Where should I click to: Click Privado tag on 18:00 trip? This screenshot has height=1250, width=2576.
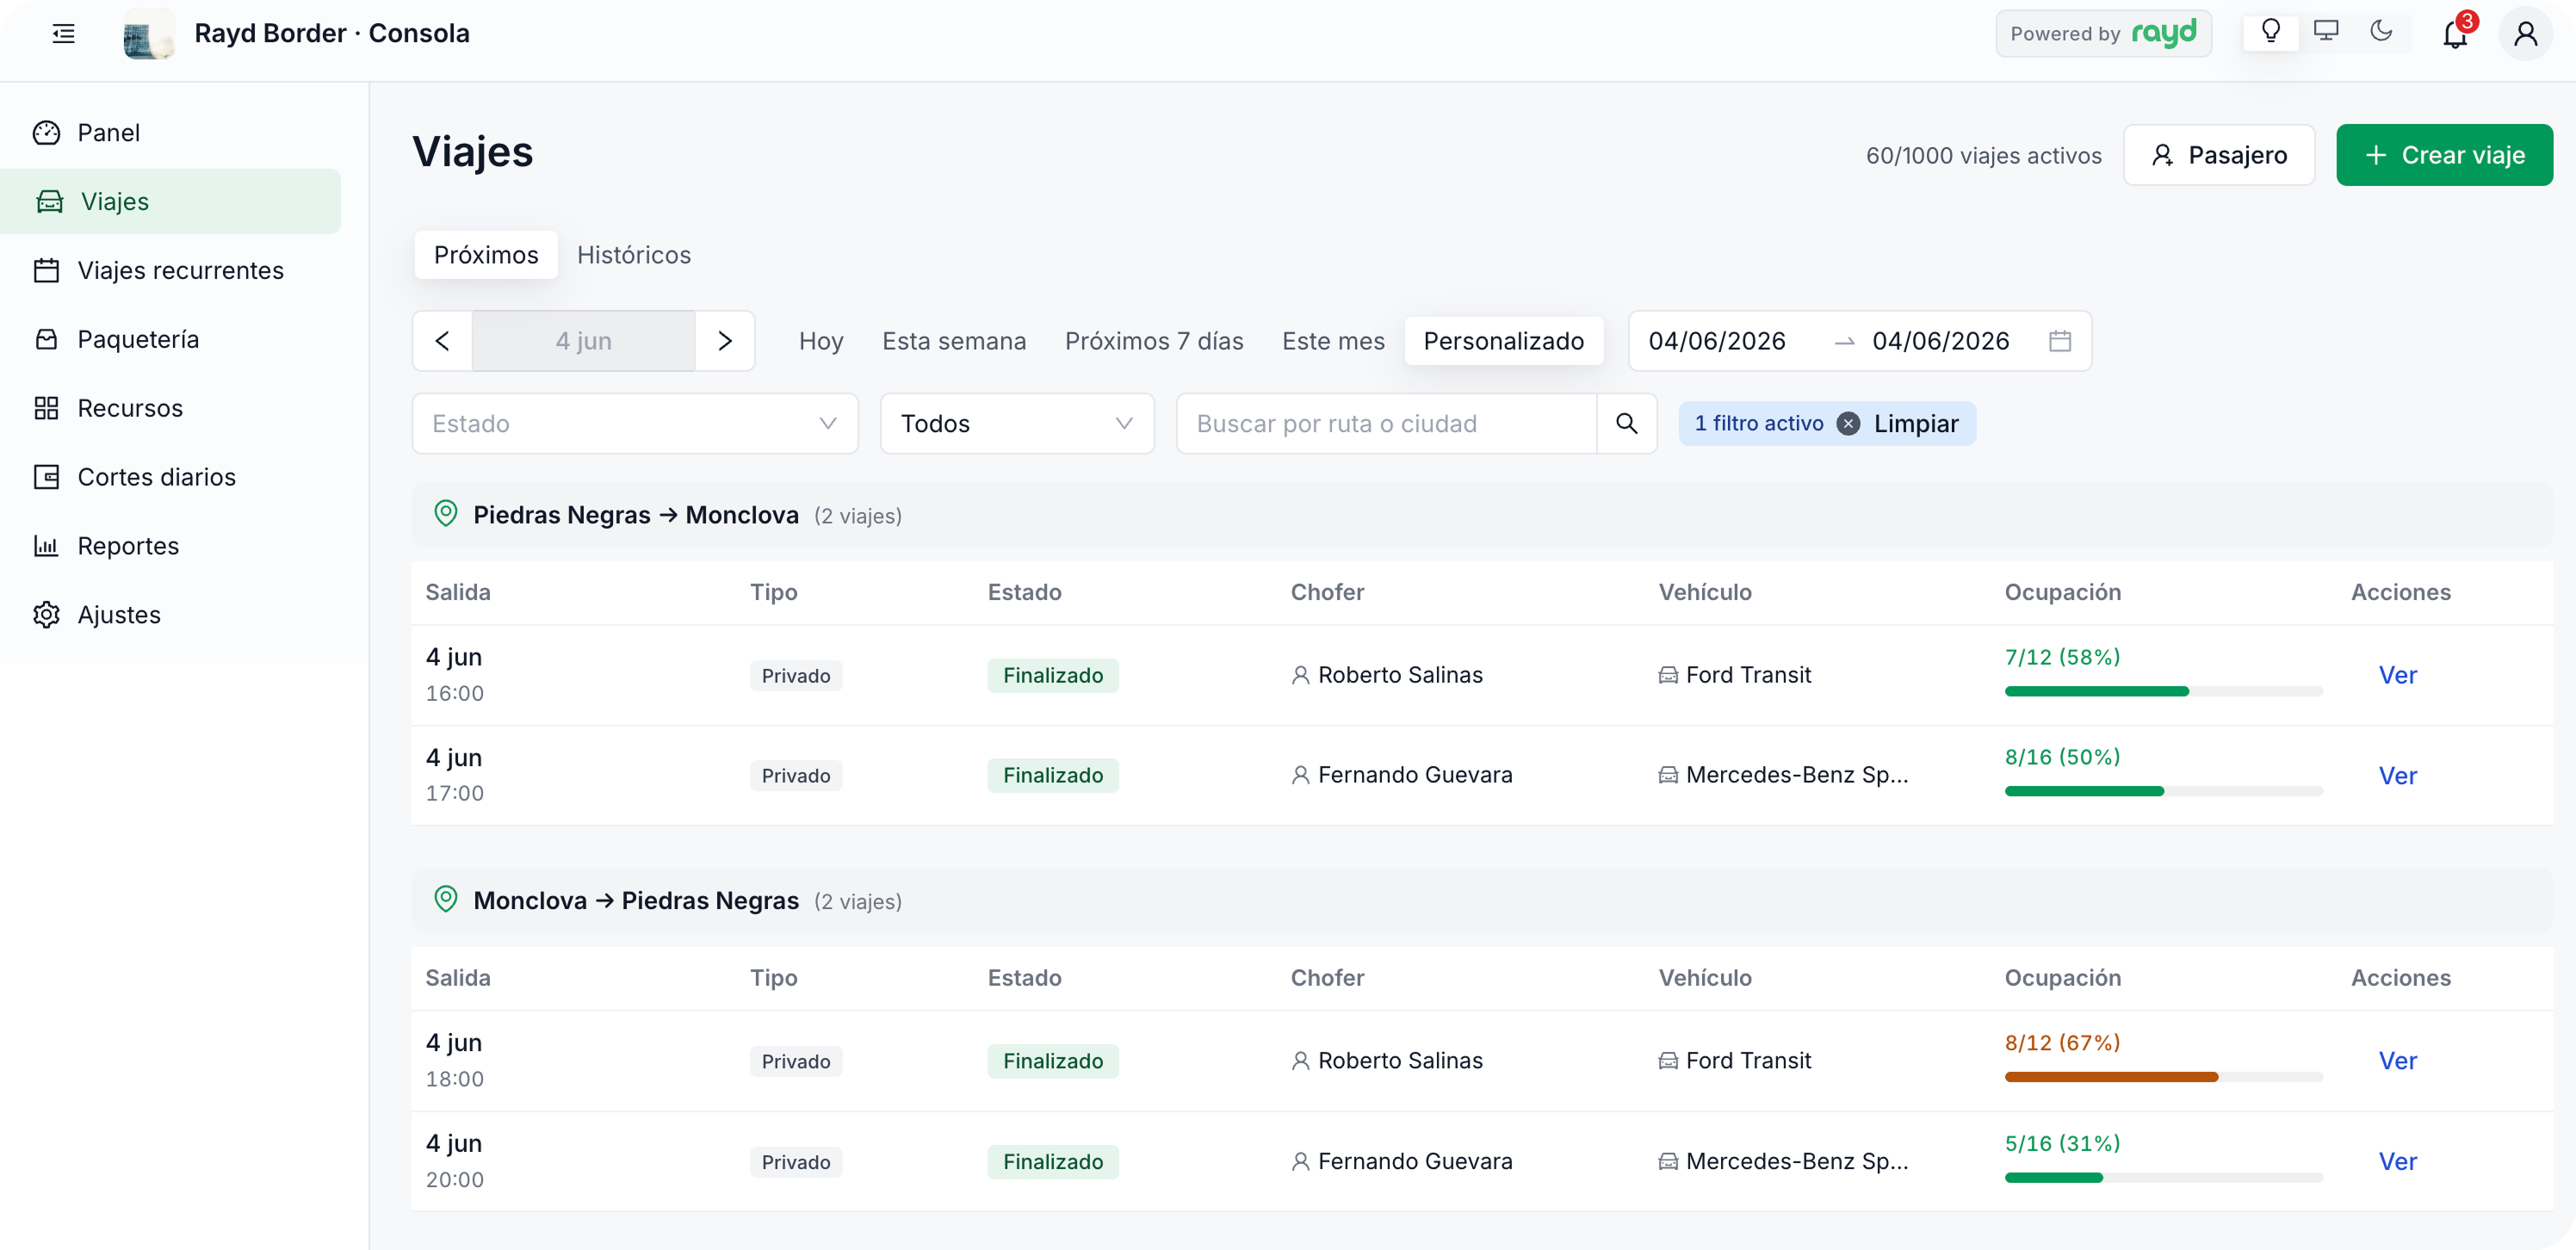[796, 1061]
